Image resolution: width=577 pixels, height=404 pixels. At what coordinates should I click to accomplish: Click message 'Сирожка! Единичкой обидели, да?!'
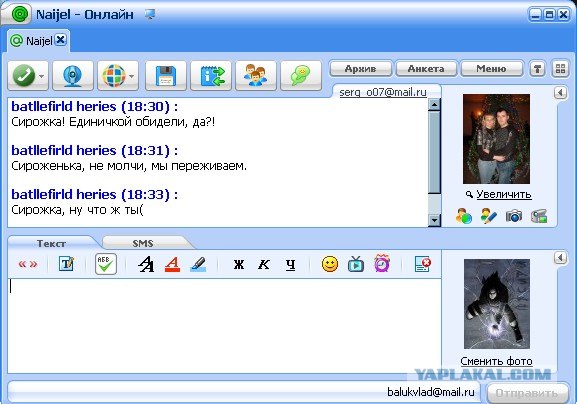[113, 122]
